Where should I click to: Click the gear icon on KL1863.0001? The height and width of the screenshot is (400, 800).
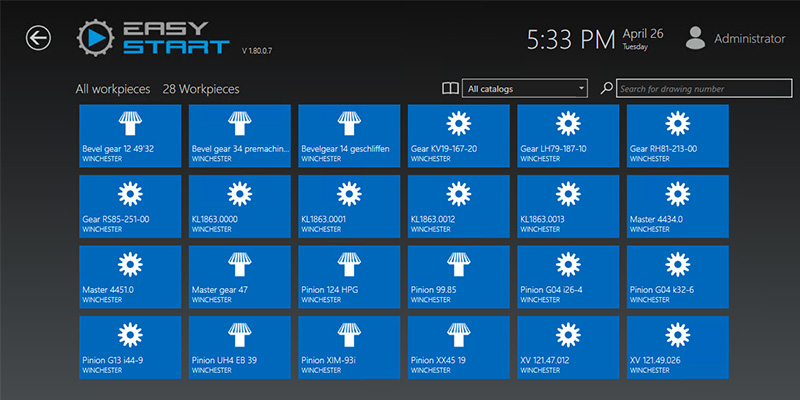tap(349, 194)
